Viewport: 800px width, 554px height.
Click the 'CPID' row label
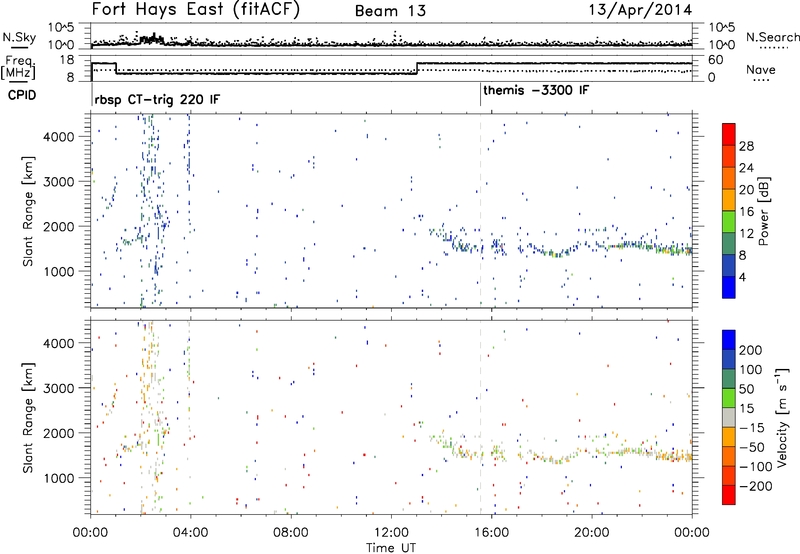pos(22,95)
